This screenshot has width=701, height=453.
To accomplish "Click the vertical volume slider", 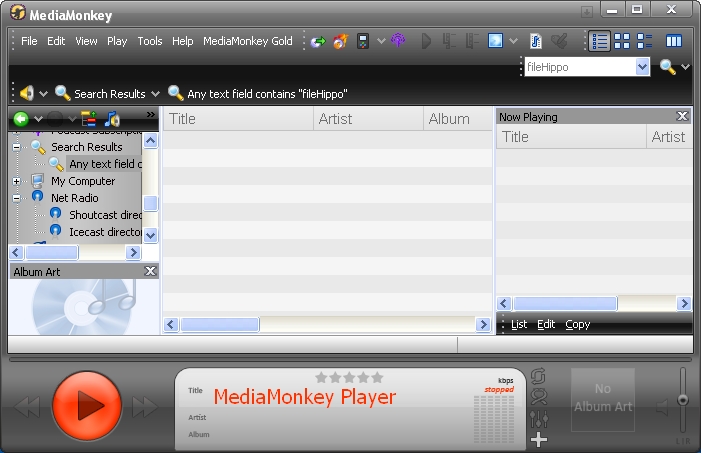I will (x=683, y=400).
